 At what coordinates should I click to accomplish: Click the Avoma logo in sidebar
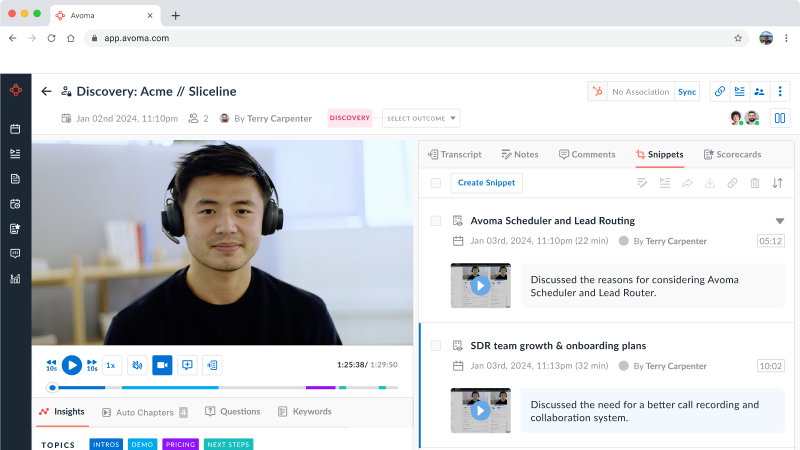click(x=16, y=90)
